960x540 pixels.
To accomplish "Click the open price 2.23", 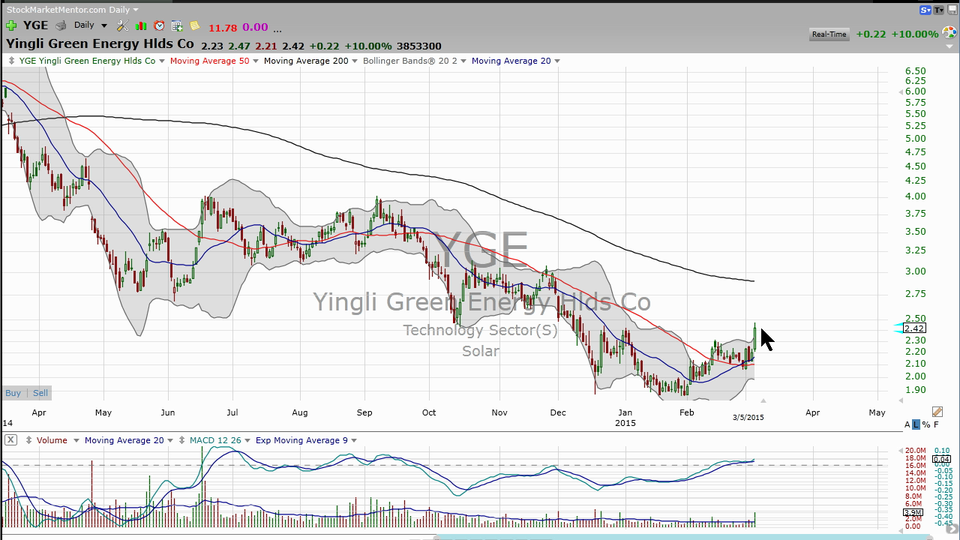I will click(x=212, y=46).
